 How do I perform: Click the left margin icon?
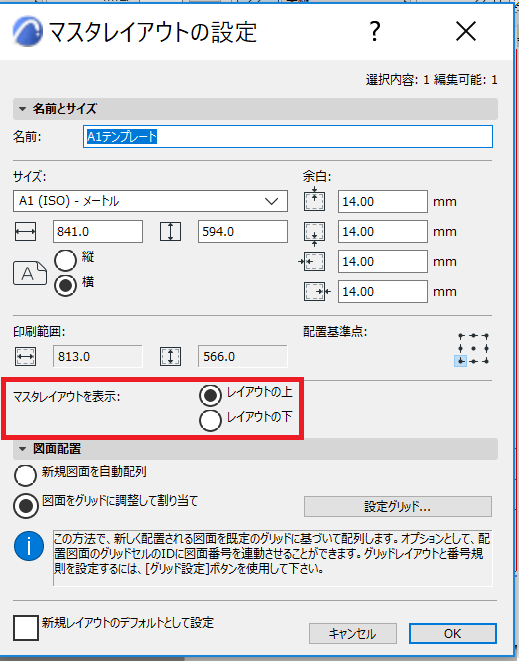click(312, 262)
